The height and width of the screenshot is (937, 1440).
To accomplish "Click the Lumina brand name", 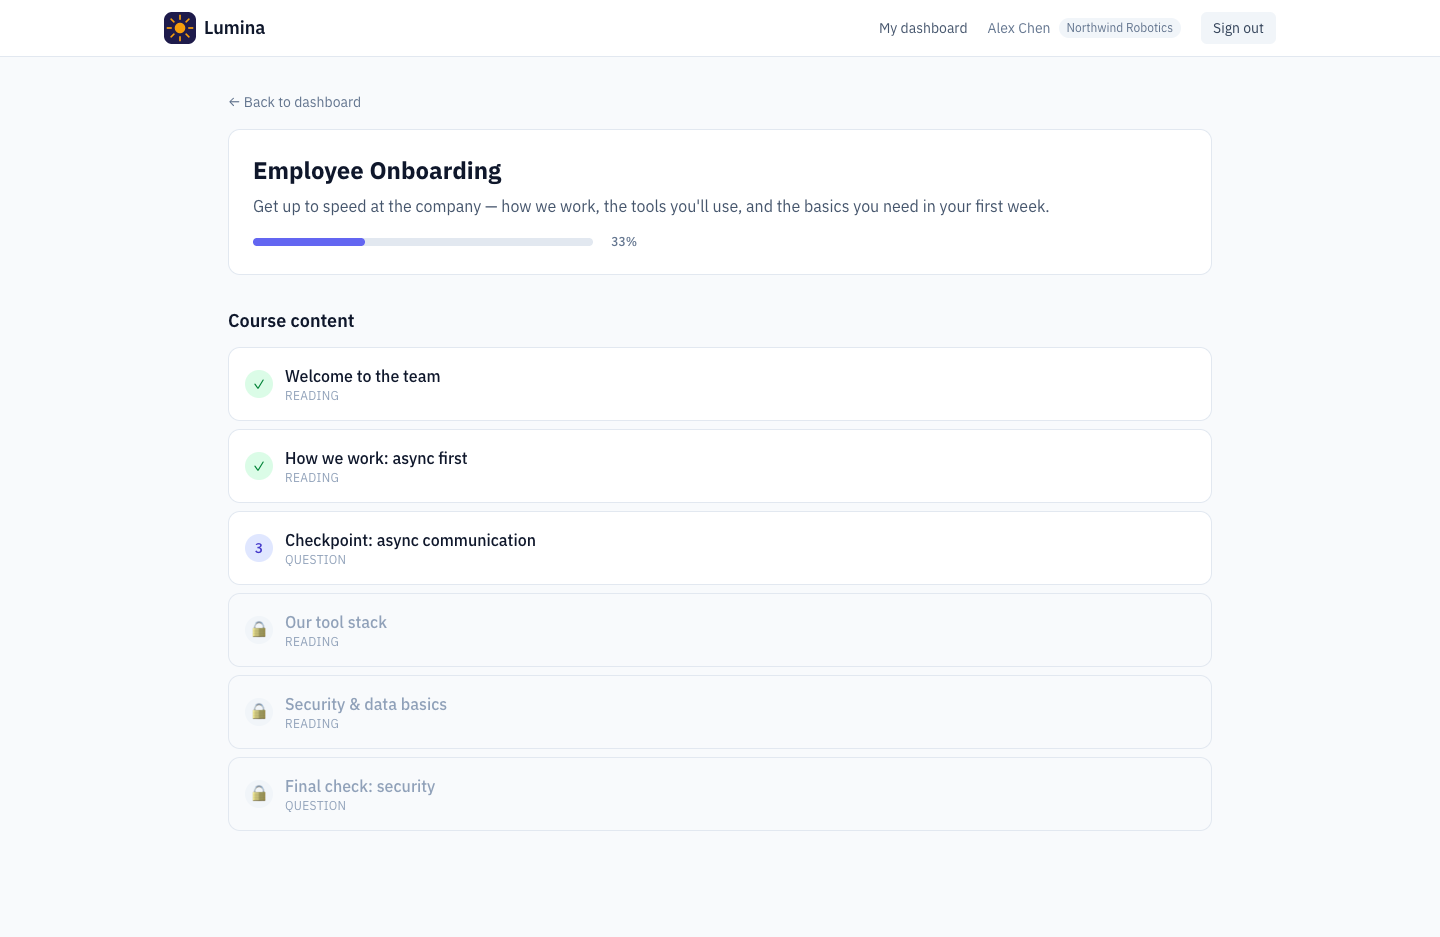I will [234, 28].
